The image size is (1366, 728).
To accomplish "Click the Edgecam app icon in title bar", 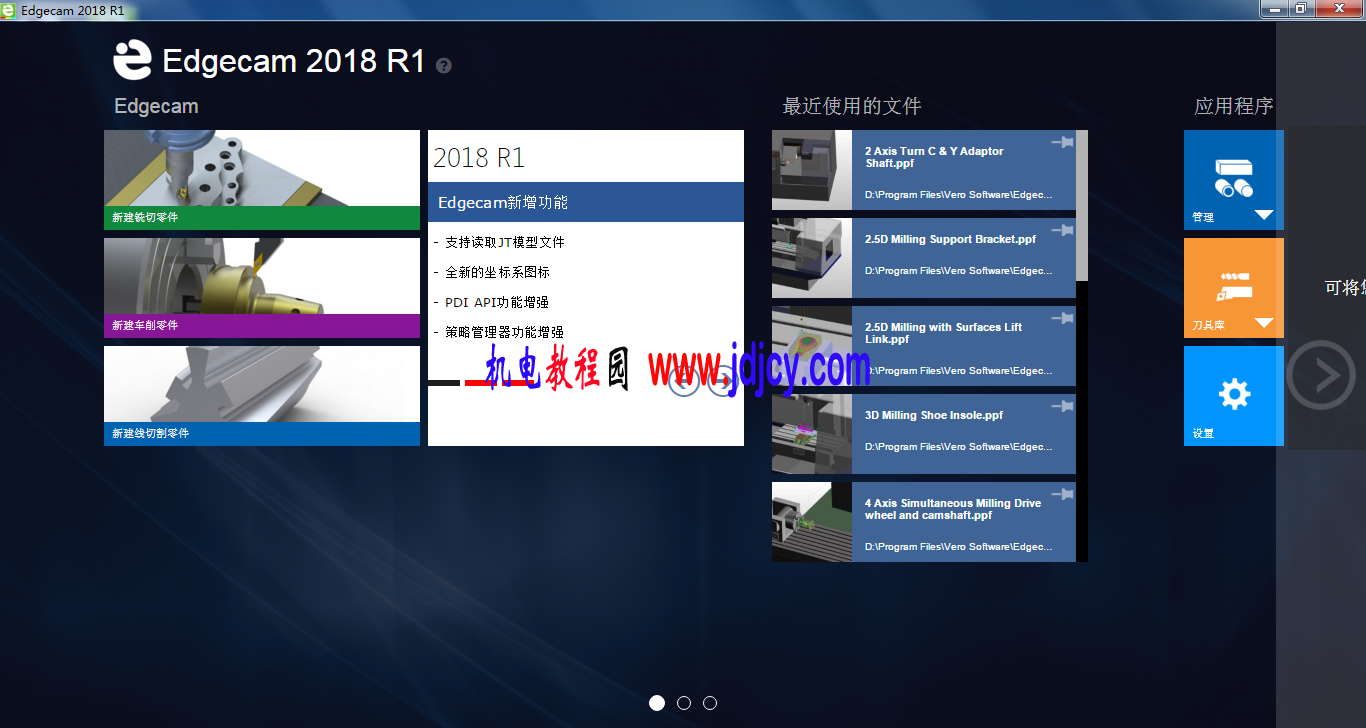I will 8,10.
